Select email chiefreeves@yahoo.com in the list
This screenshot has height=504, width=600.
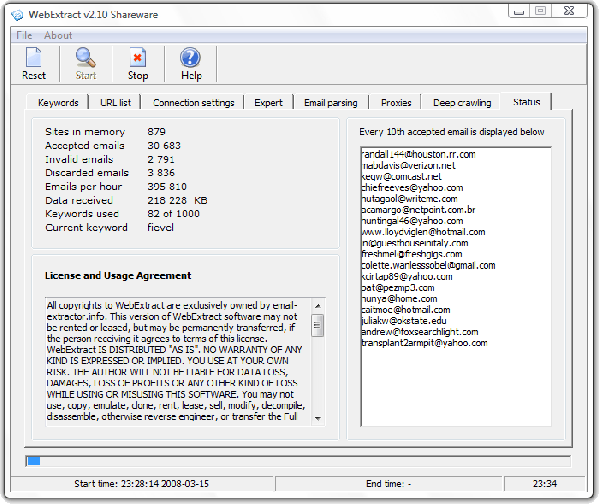point(412,185)
